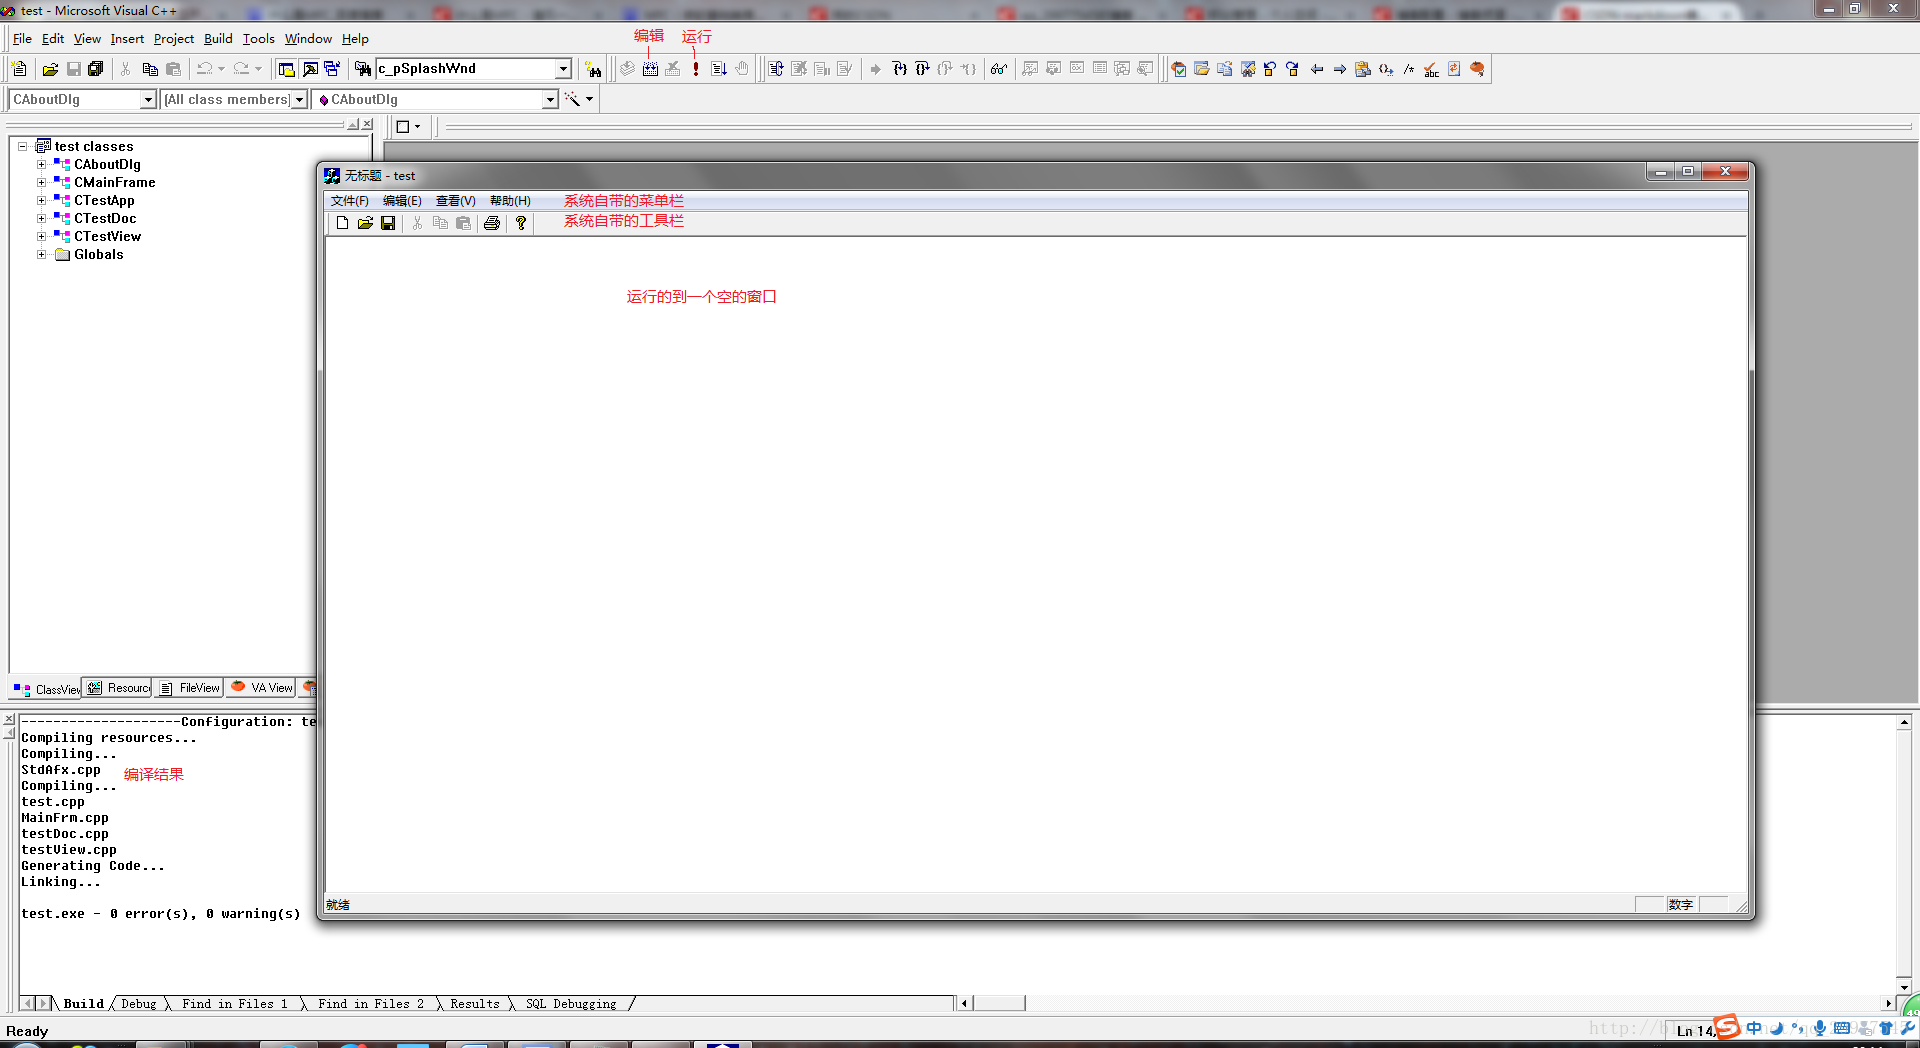Click the IME soft keyboard icon in tray
The width and height of the screenshot is (1920, 1048).
[x=1842, y=1028]
